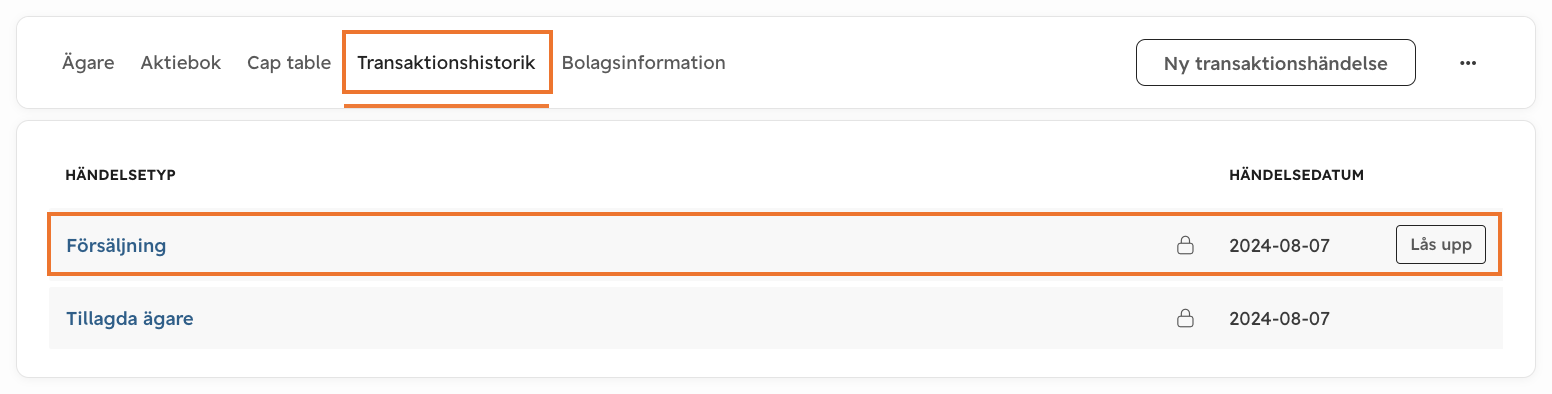Screen dimensions: 1552x394
Task: Unlock the sale with Lås upp button
Action: [x=1440, y=245]
